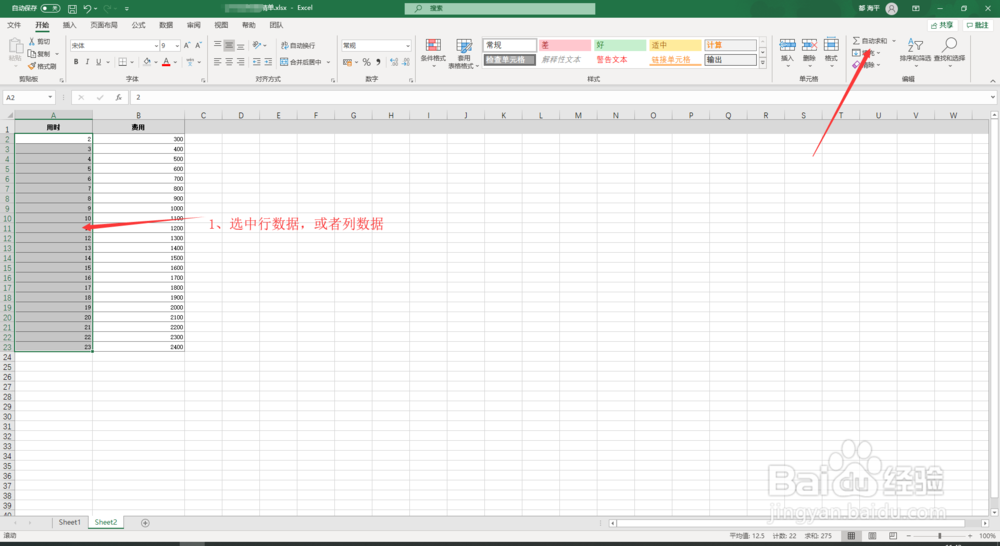Expand the cell styles gallery
Screen dimensions: 1000x546
[x=763, y=63]
